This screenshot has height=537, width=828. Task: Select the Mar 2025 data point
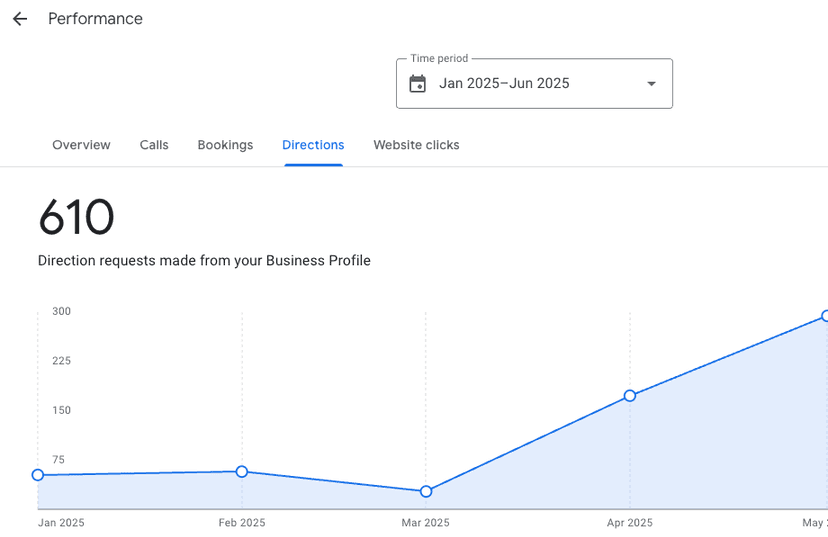click(x=426, y=492)
